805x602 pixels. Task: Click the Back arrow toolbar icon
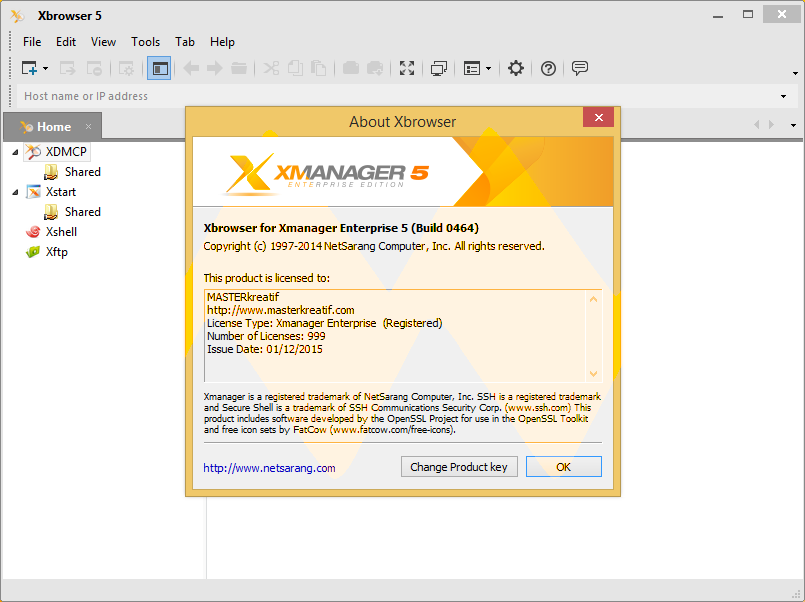click(x=191, y=68)
